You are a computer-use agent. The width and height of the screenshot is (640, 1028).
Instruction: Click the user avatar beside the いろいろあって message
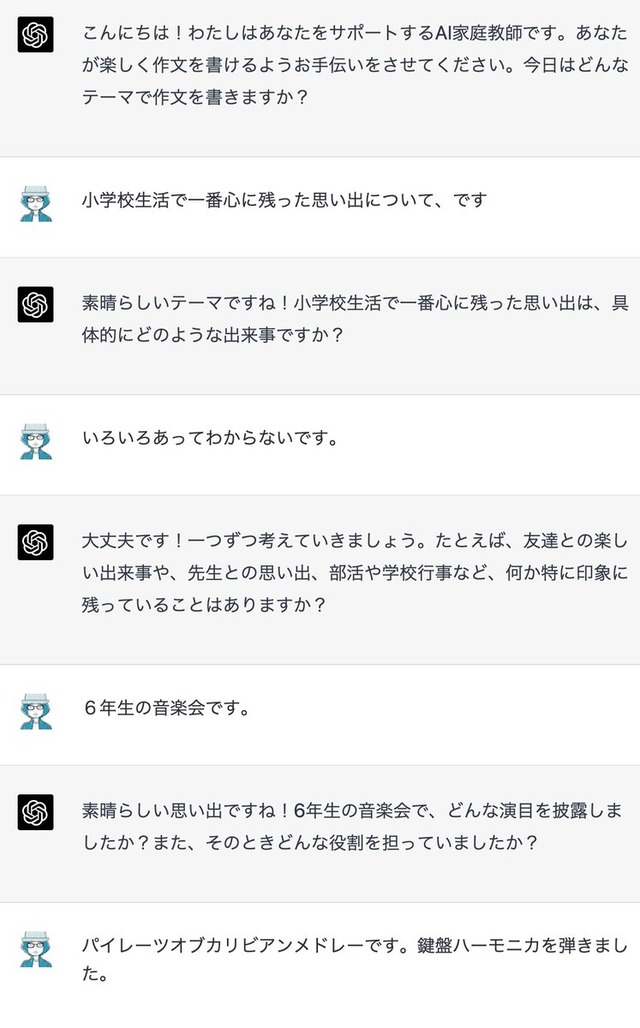coord(35,441)
